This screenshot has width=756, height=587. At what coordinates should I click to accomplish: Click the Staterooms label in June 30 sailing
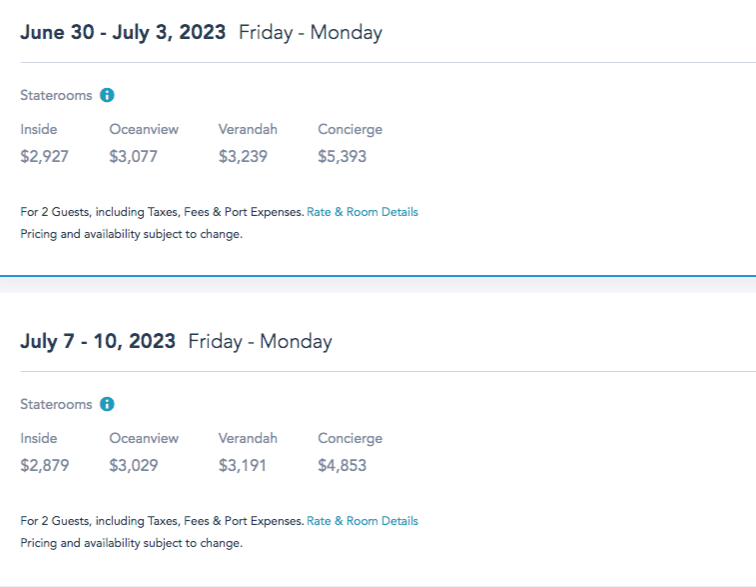coord(56,96)
